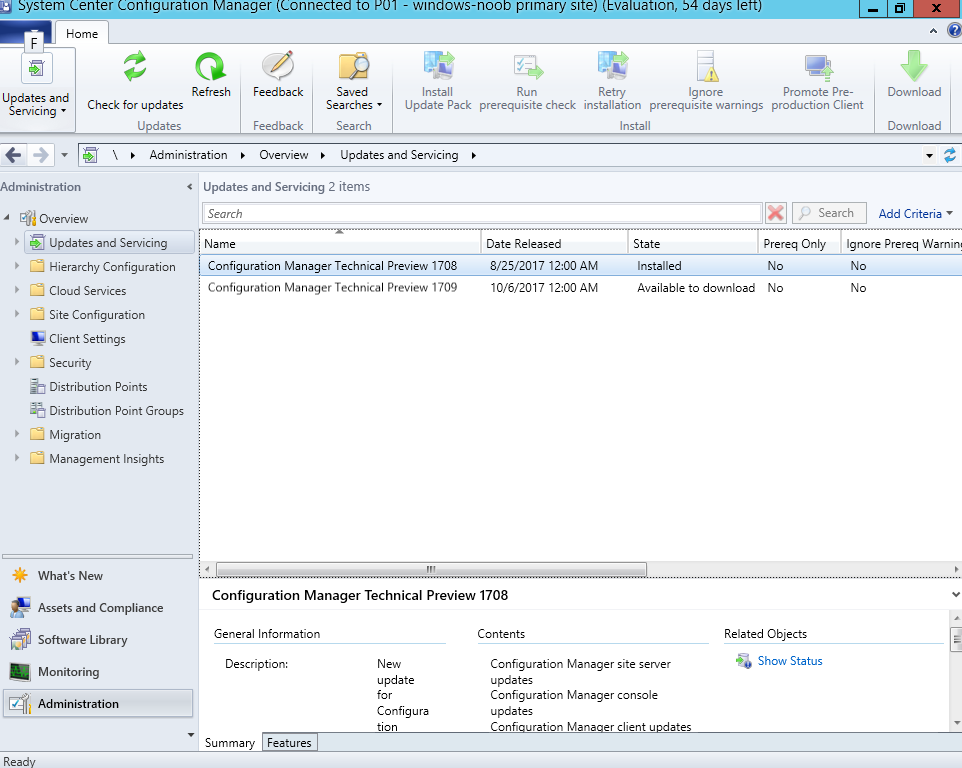Click Assets and Compliance workspace icon
Image resolution: width=962 pixels, height=768 pixels.
point(20,607)
